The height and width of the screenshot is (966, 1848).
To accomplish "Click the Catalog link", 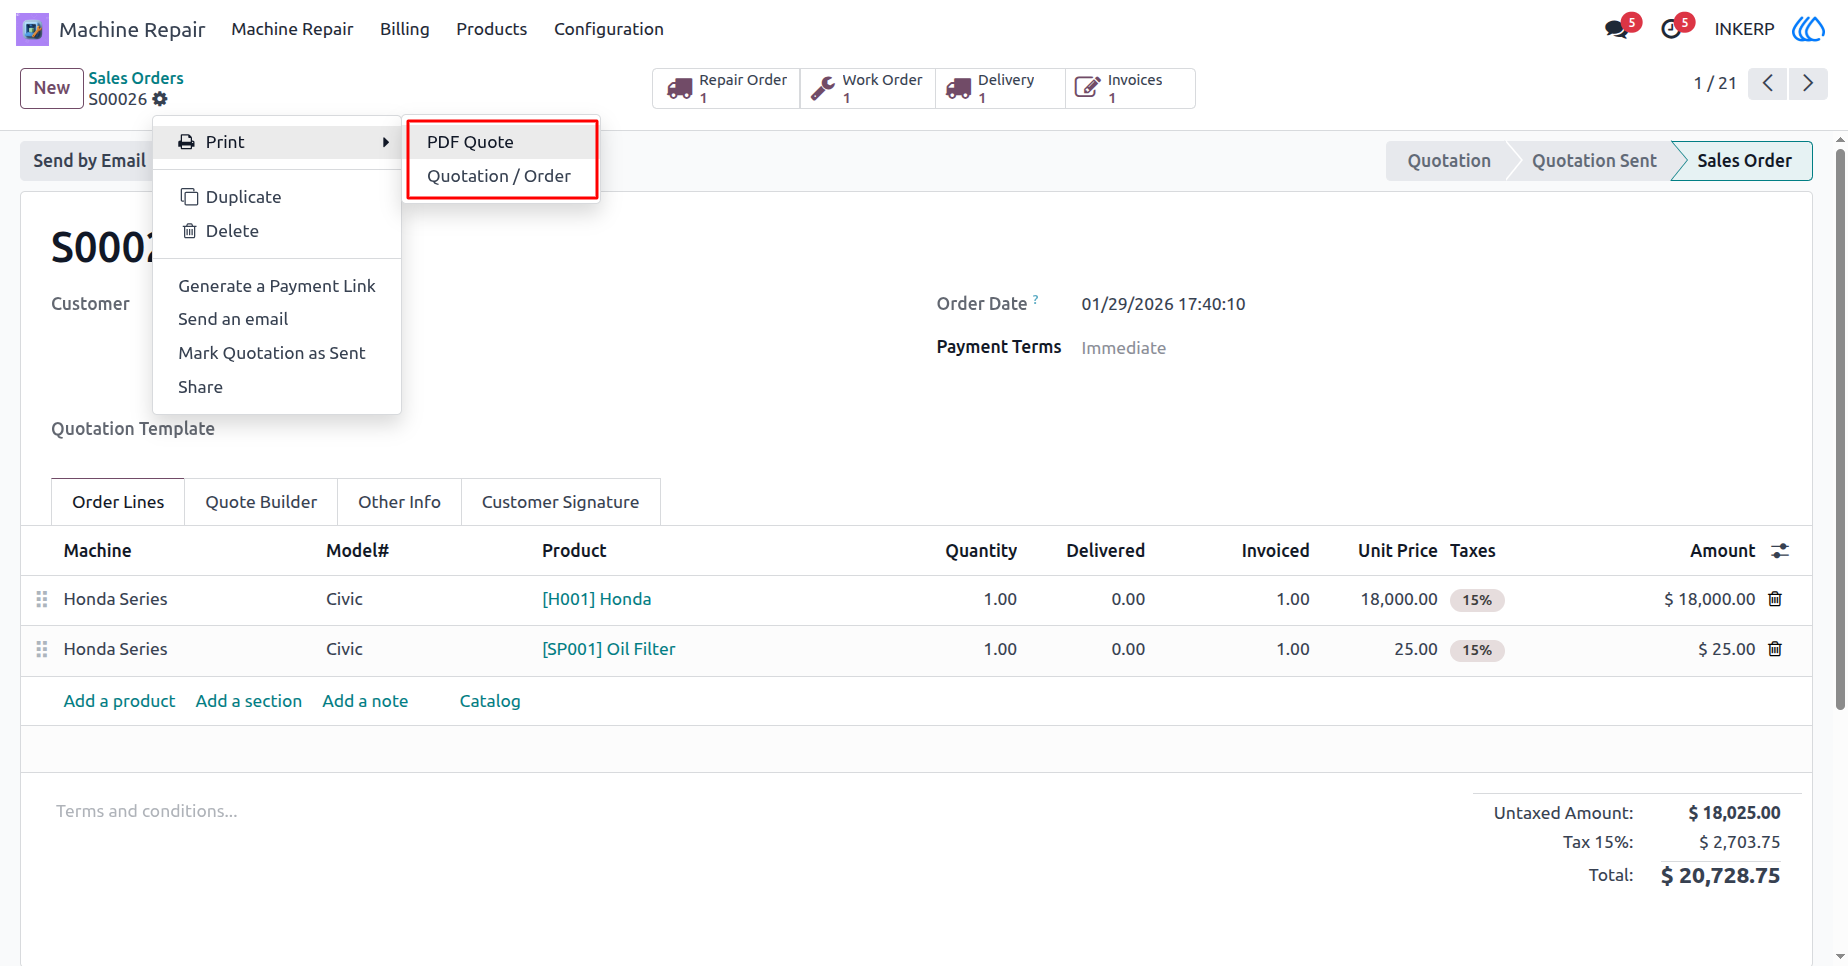I will pos(490,701).
